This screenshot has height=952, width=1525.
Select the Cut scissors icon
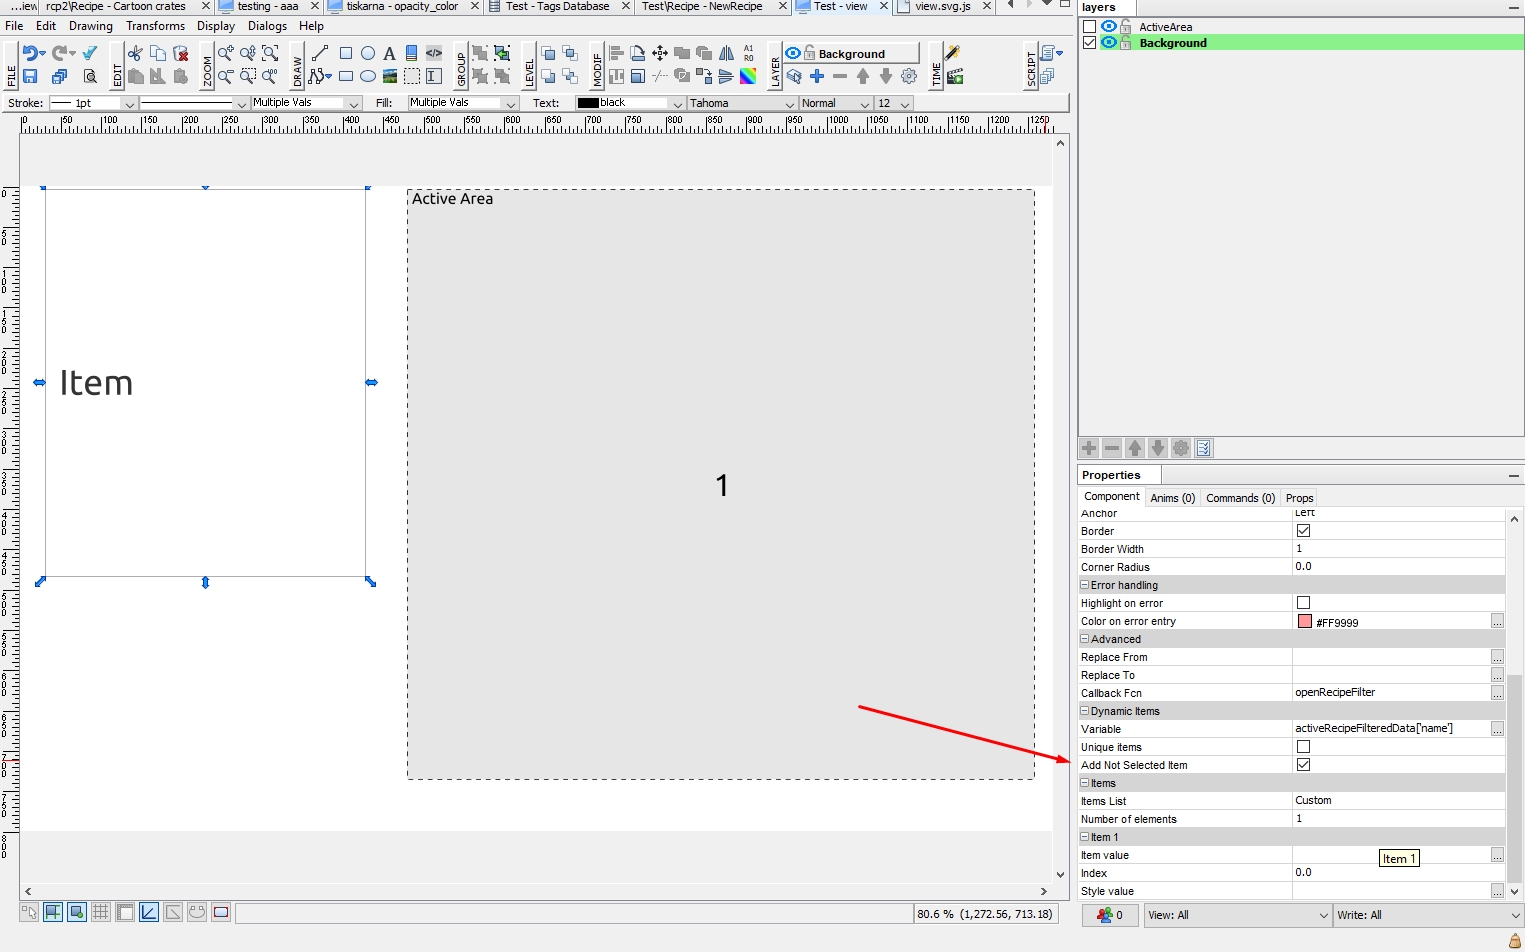pos(135,53)
